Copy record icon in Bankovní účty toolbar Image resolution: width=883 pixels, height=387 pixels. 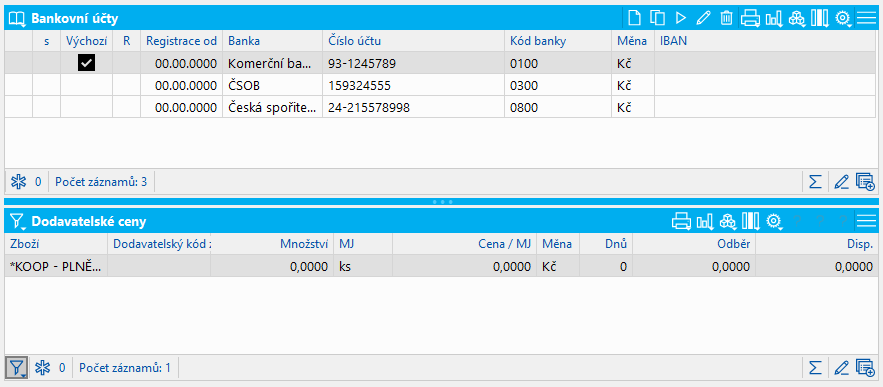pyautogui.click(x=657, y=18)
